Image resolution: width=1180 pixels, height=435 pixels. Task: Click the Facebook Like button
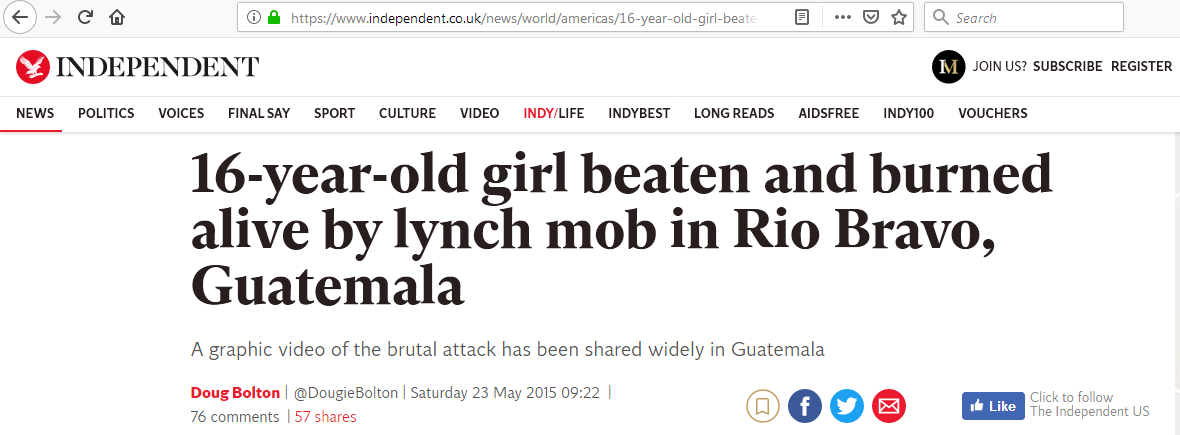tap(993, 406)
